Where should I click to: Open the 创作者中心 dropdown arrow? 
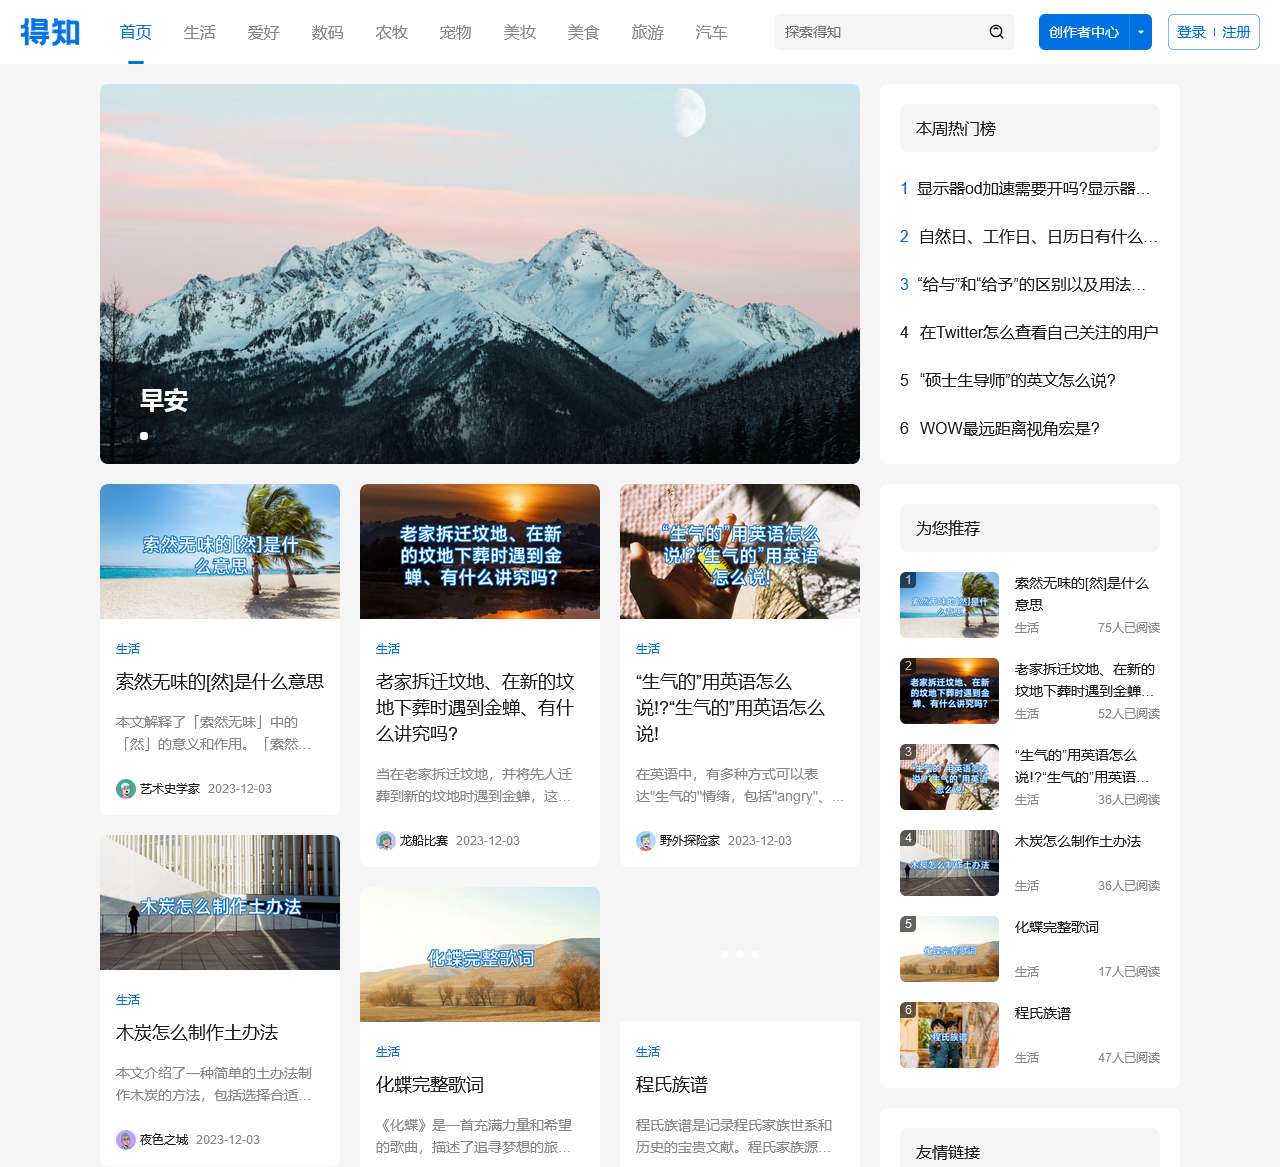point(1139,32)
